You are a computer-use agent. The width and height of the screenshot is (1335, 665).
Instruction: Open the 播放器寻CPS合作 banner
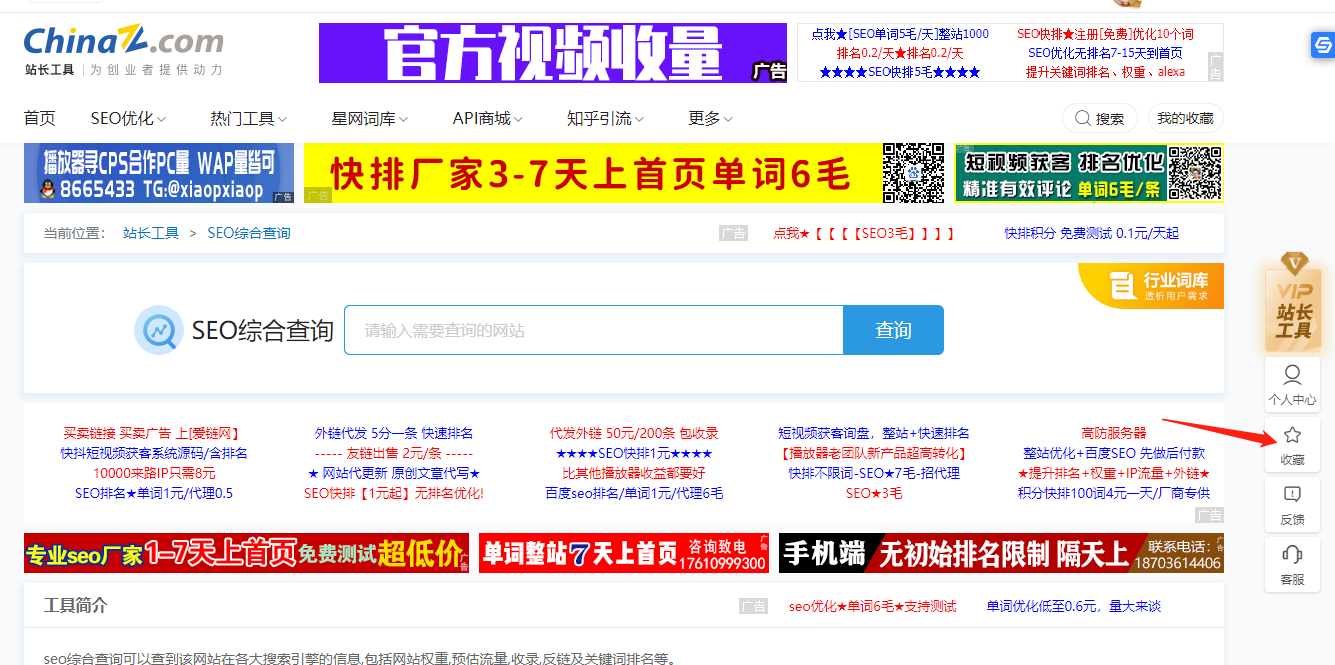[159, 173]
